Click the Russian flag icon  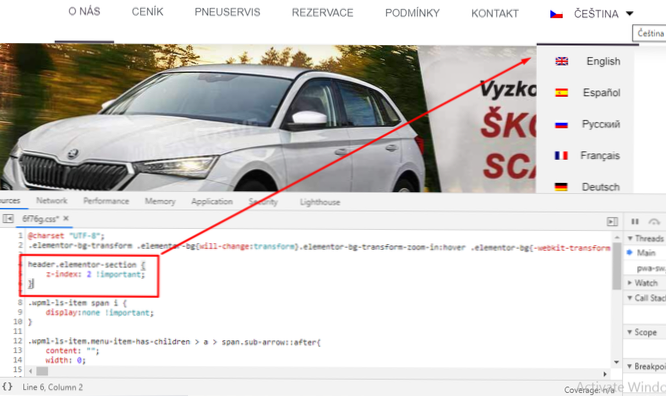[x=562, y=124]
